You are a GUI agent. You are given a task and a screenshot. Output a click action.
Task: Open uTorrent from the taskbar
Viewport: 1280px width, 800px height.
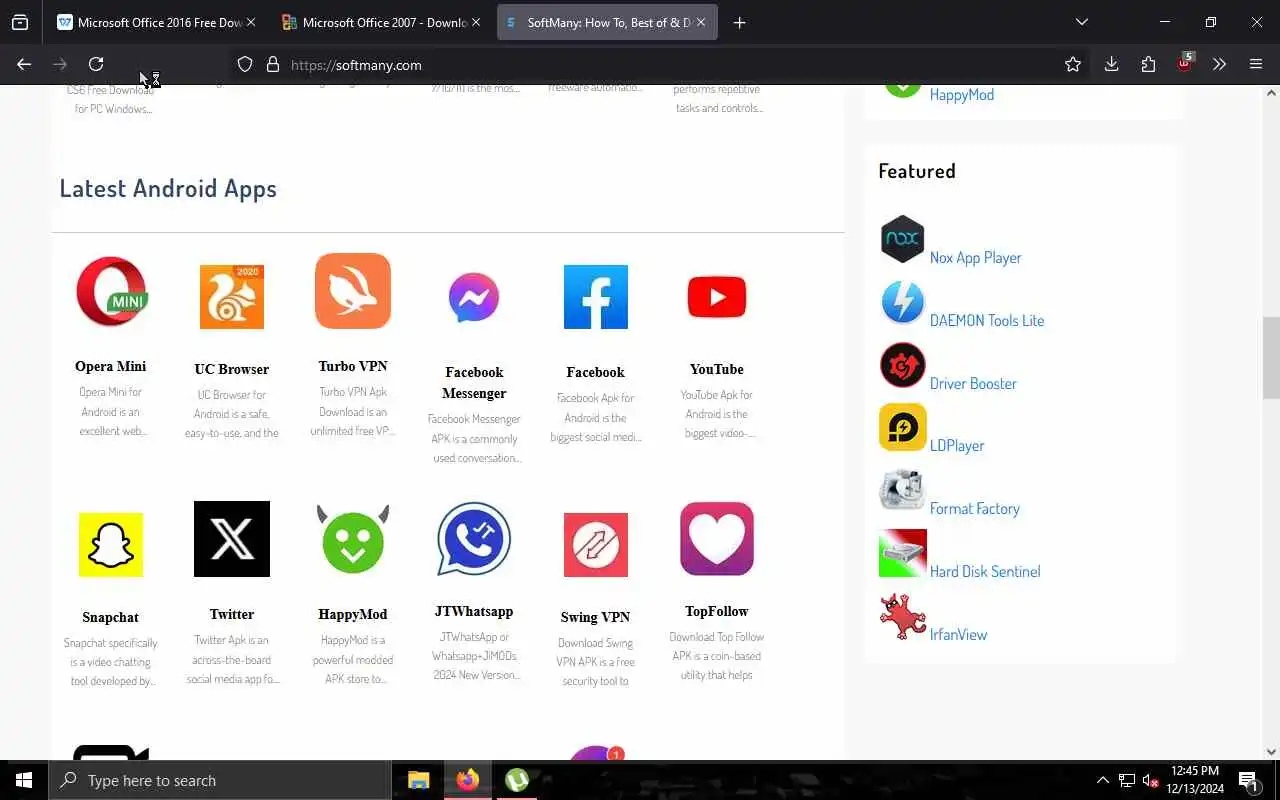point(516,780)
